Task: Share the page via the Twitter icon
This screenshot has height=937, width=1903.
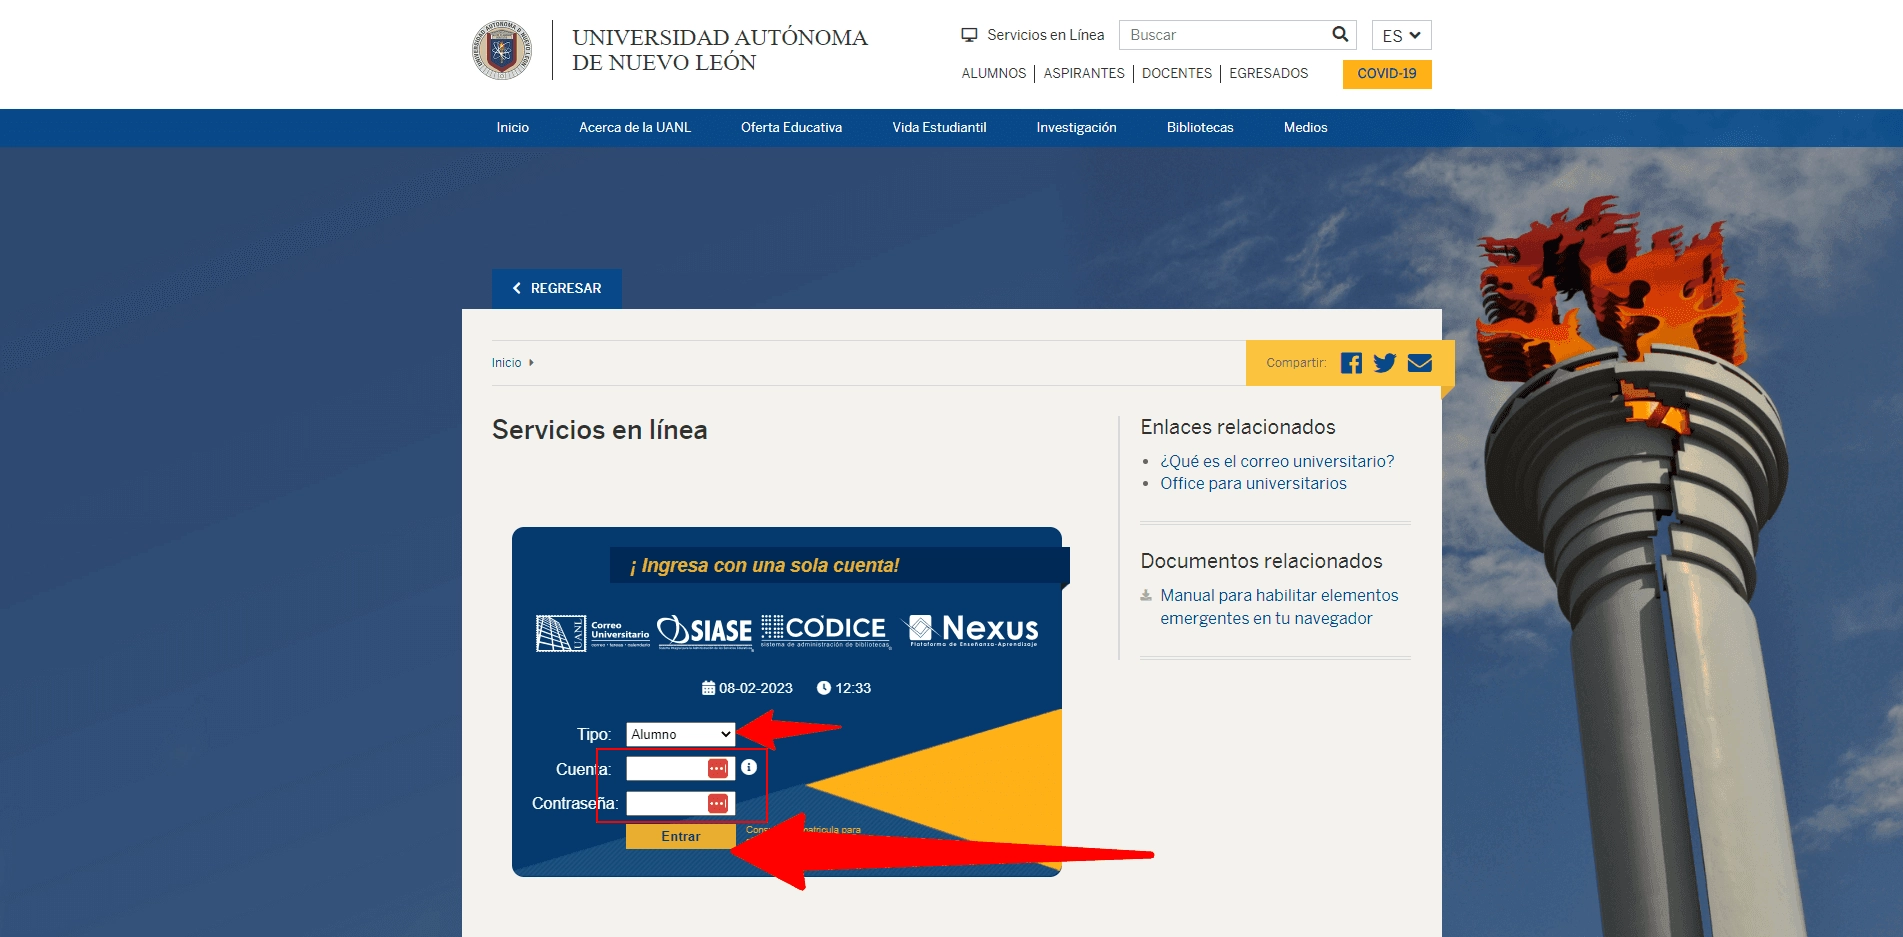Action: 1384,363
